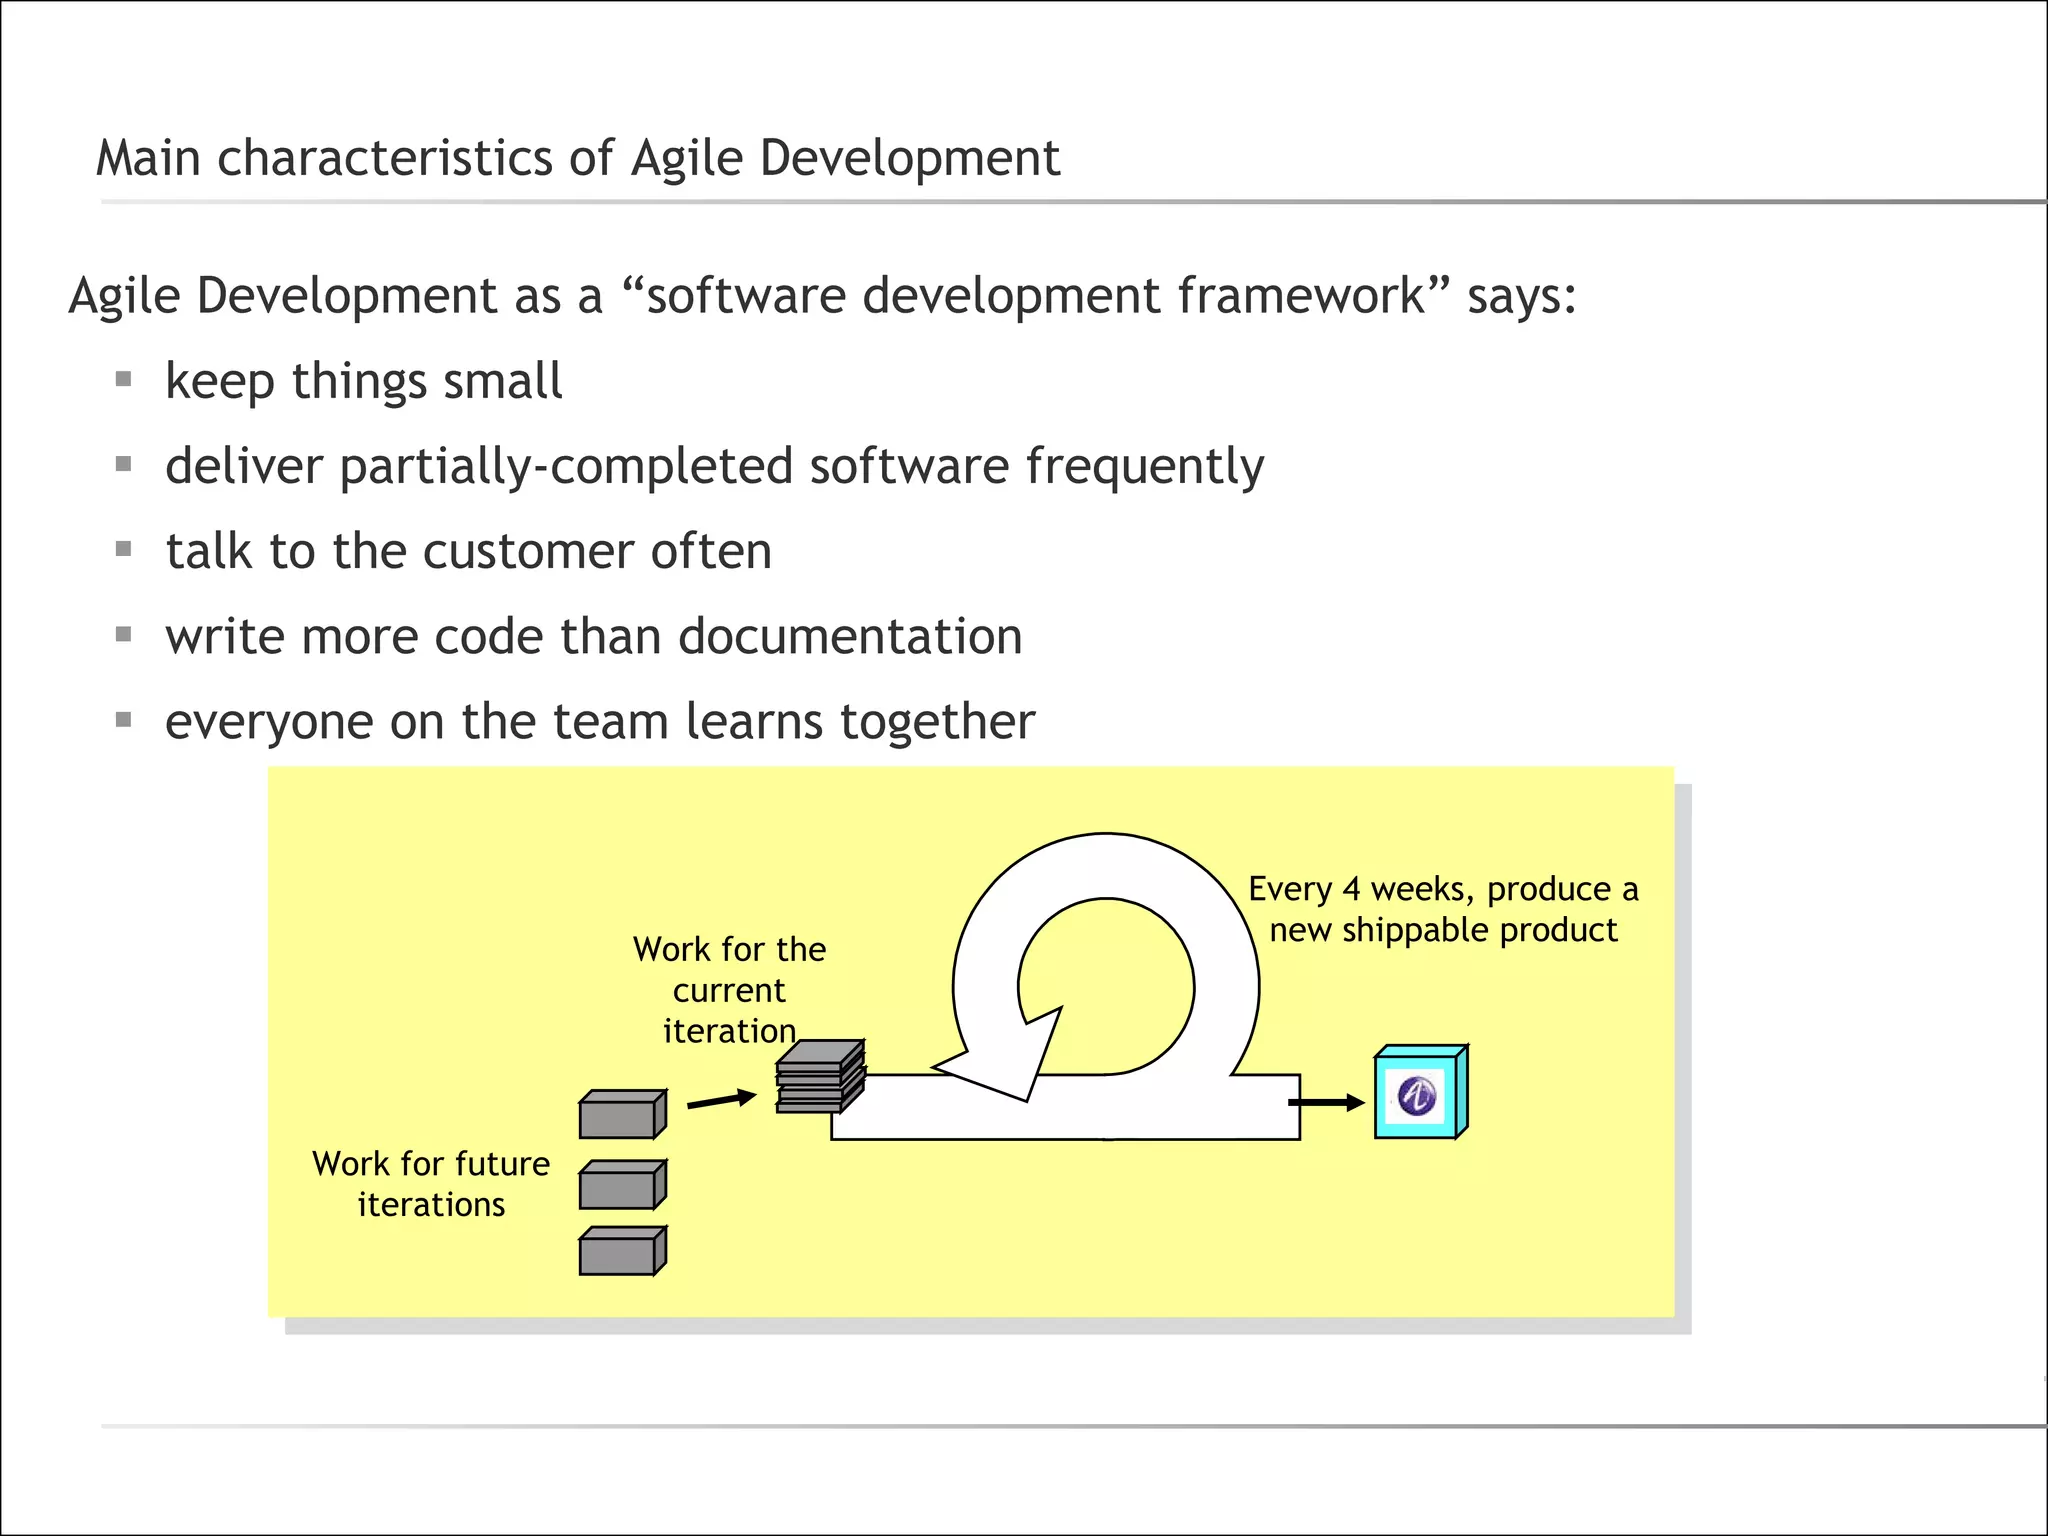The width and height of the screenshot is (2048, 1536).
Task: Click the 'Work for future iterations' label
Action: coord(431,1184)
